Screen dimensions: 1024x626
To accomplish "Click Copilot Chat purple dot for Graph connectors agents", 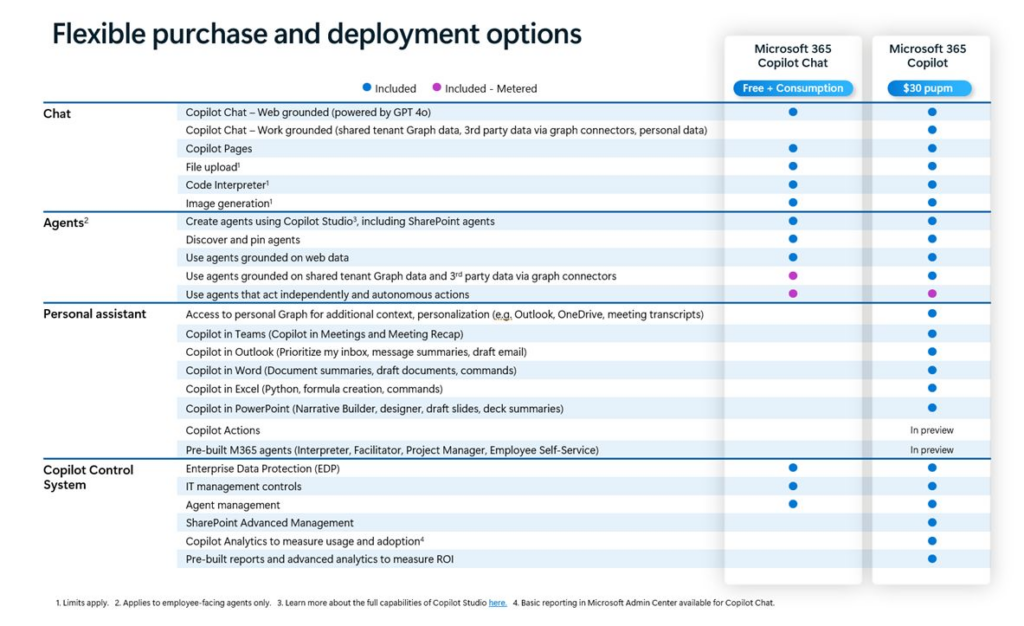I will click(x=793, y=275).
